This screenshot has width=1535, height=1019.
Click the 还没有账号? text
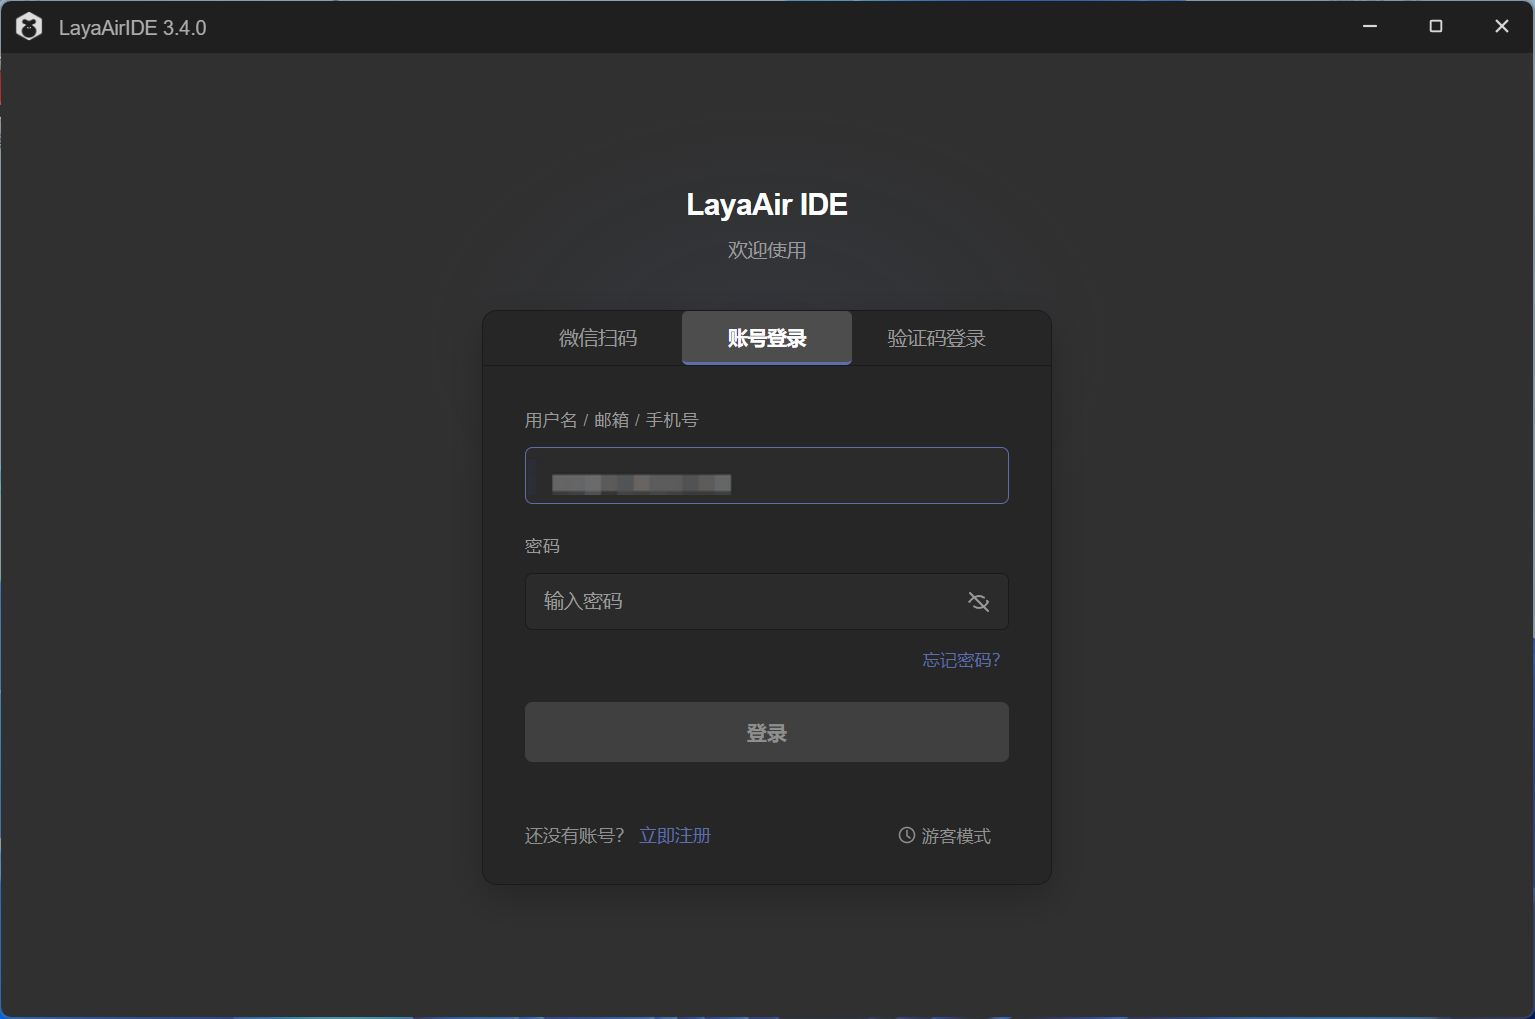[575, 835]
